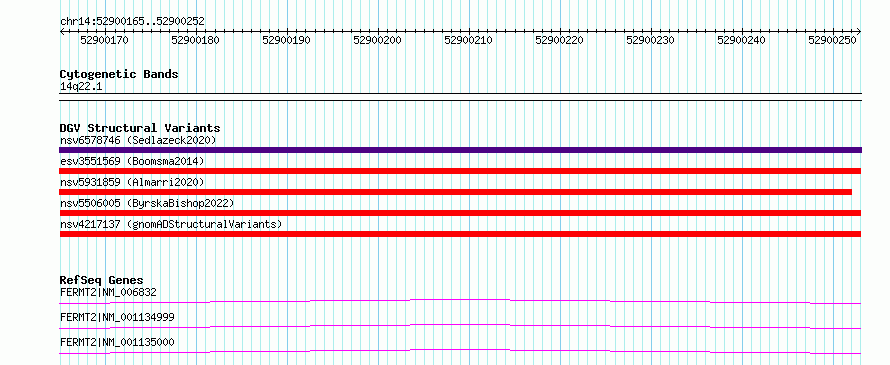This screenshot has width=890, height=365.
Task: Click the chr14:52900165..52900252 region label
Action: [x=132, y=22]
